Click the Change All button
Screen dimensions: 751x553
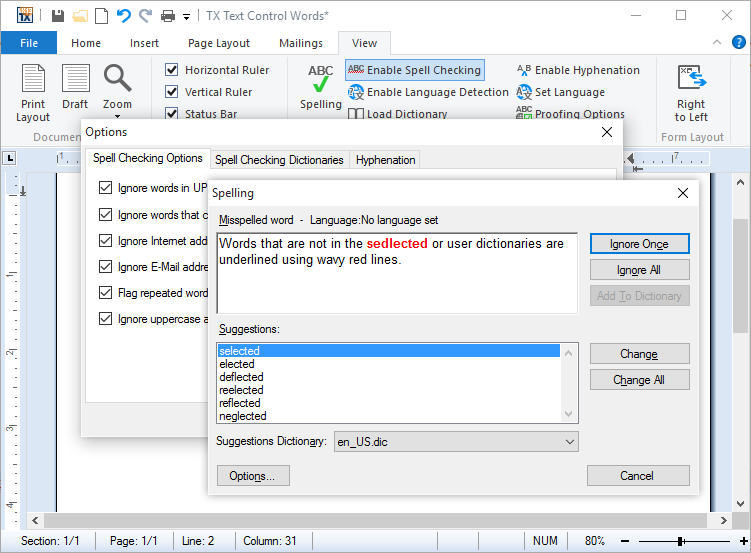pos(638,380)
